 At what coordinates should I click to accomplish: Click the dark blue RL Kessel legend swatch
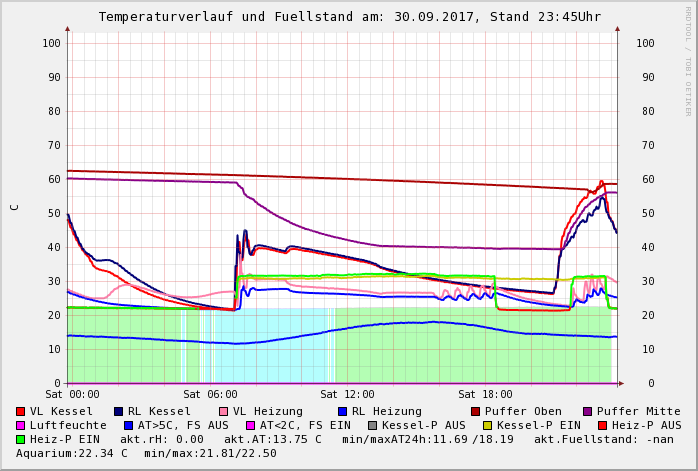(x=119, y=411)
